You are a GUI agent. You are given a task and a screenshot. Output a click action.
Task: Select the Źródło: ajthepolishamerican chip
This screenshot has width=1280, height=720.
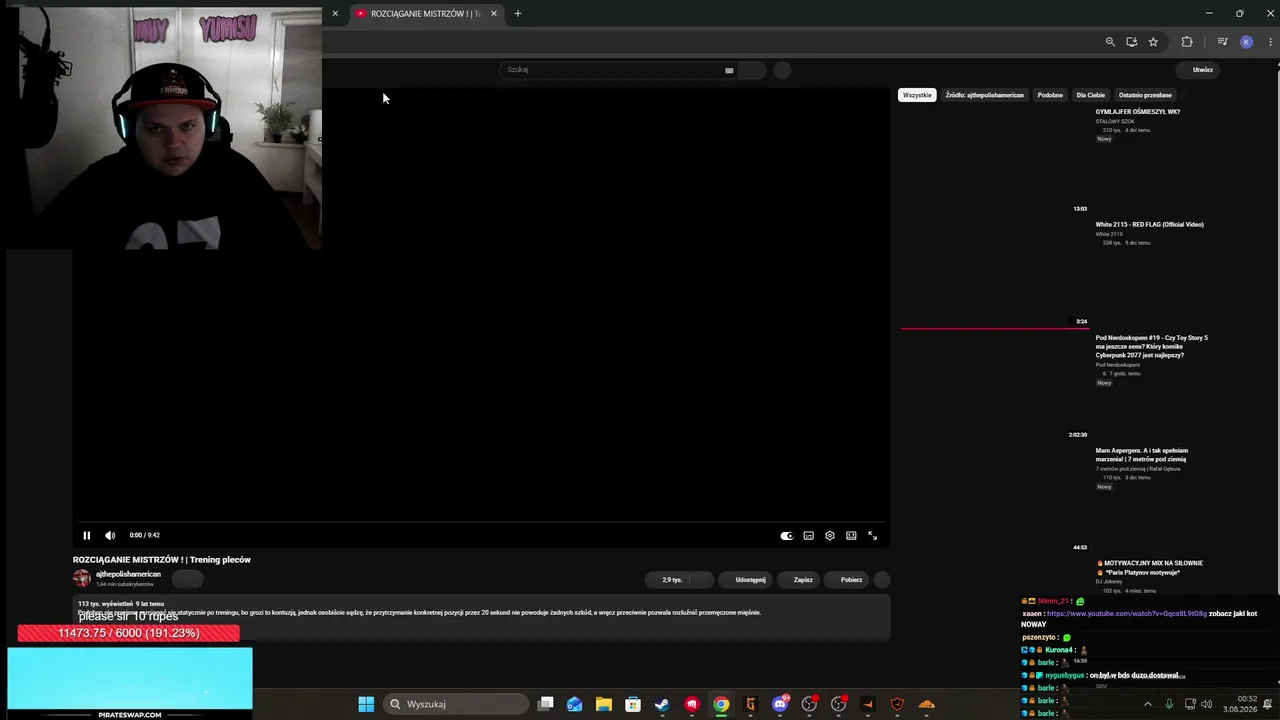[985, 95]
